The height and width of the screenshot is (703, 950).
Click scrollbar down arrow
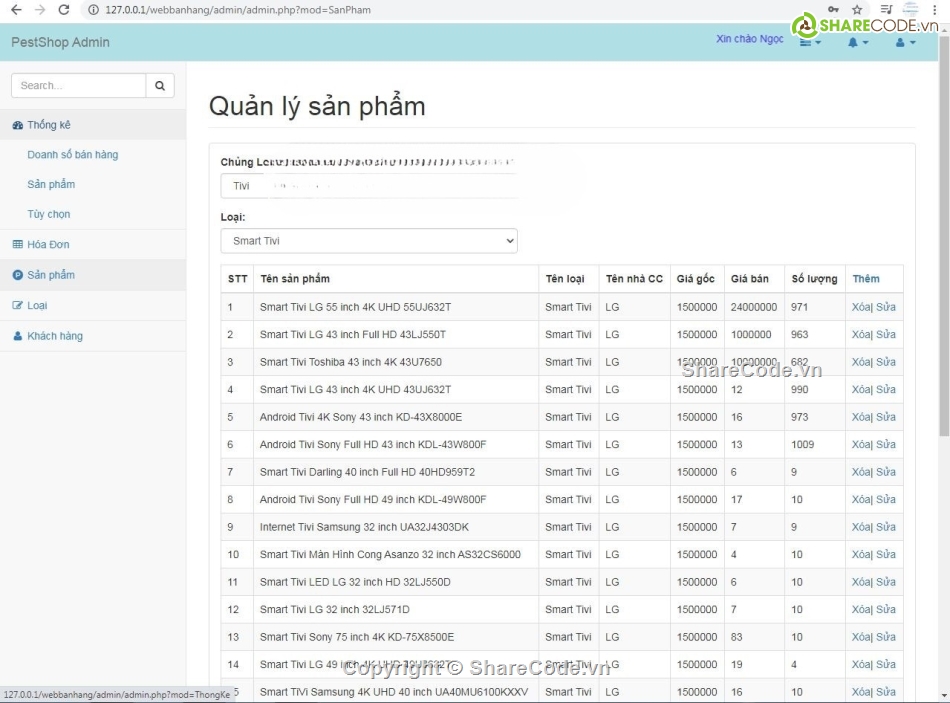tap(944, 696)
